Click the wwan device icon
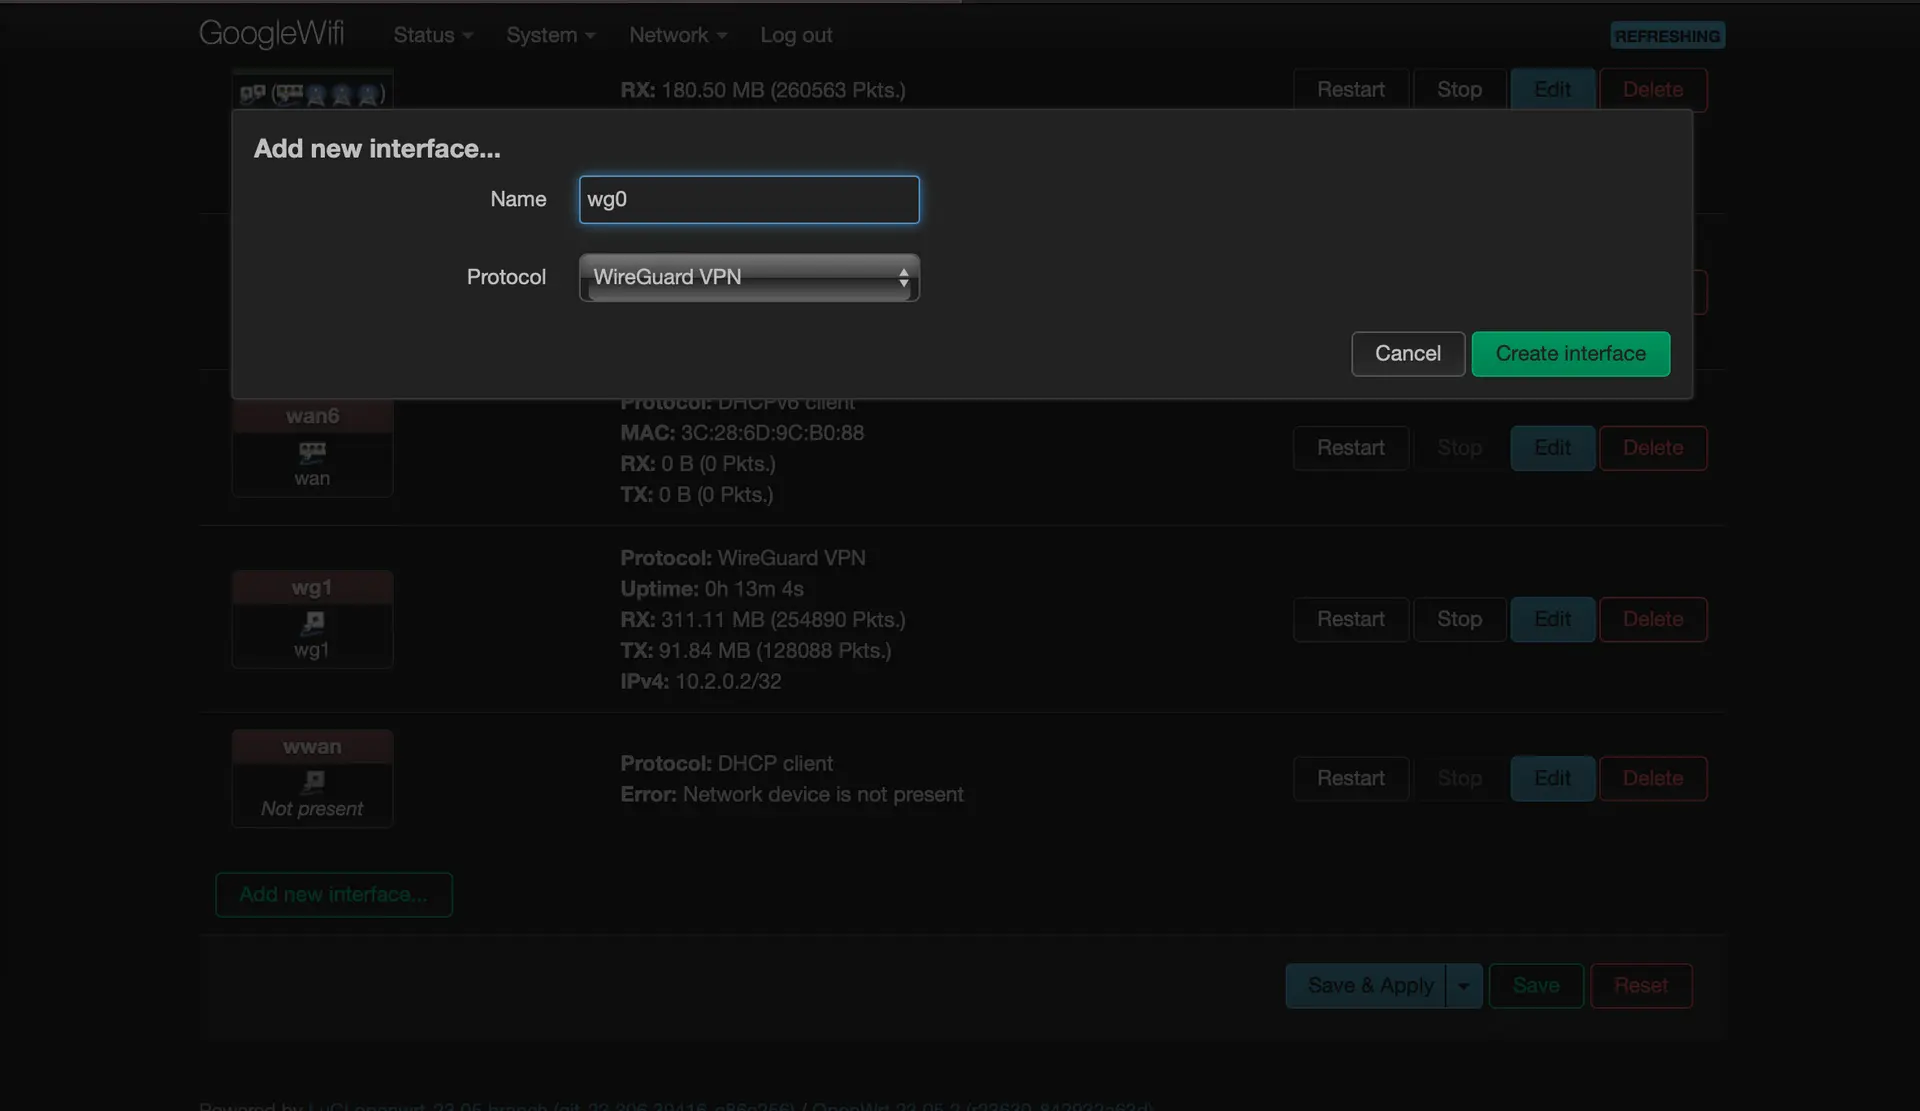Viewport: 1920px width, 1111px height. 312,781
